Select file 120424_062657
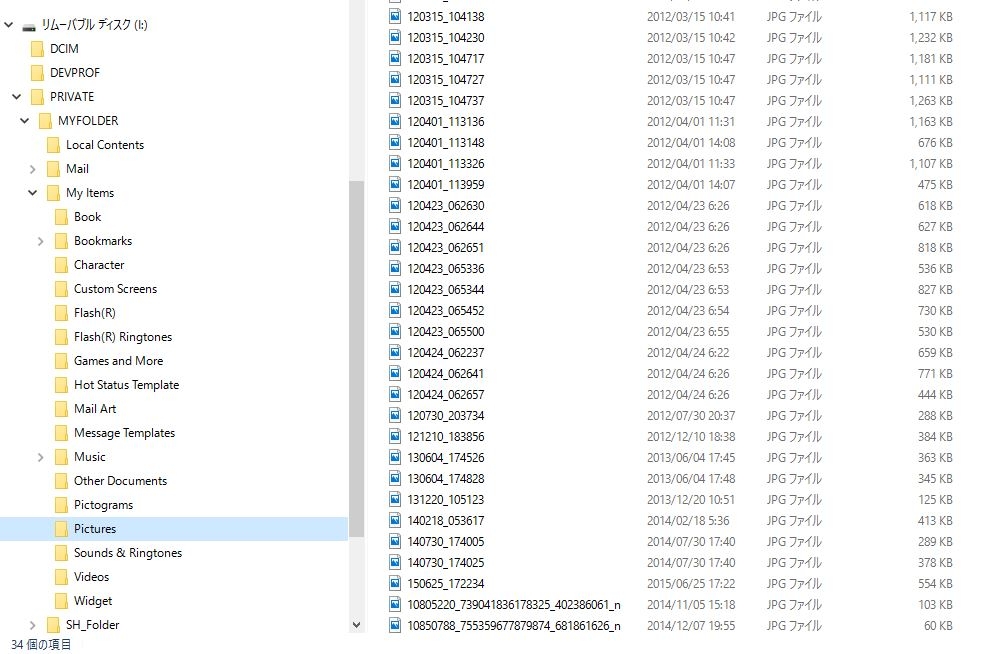The height and width of the screenshot is (654, 984). [x=446, y=394]
